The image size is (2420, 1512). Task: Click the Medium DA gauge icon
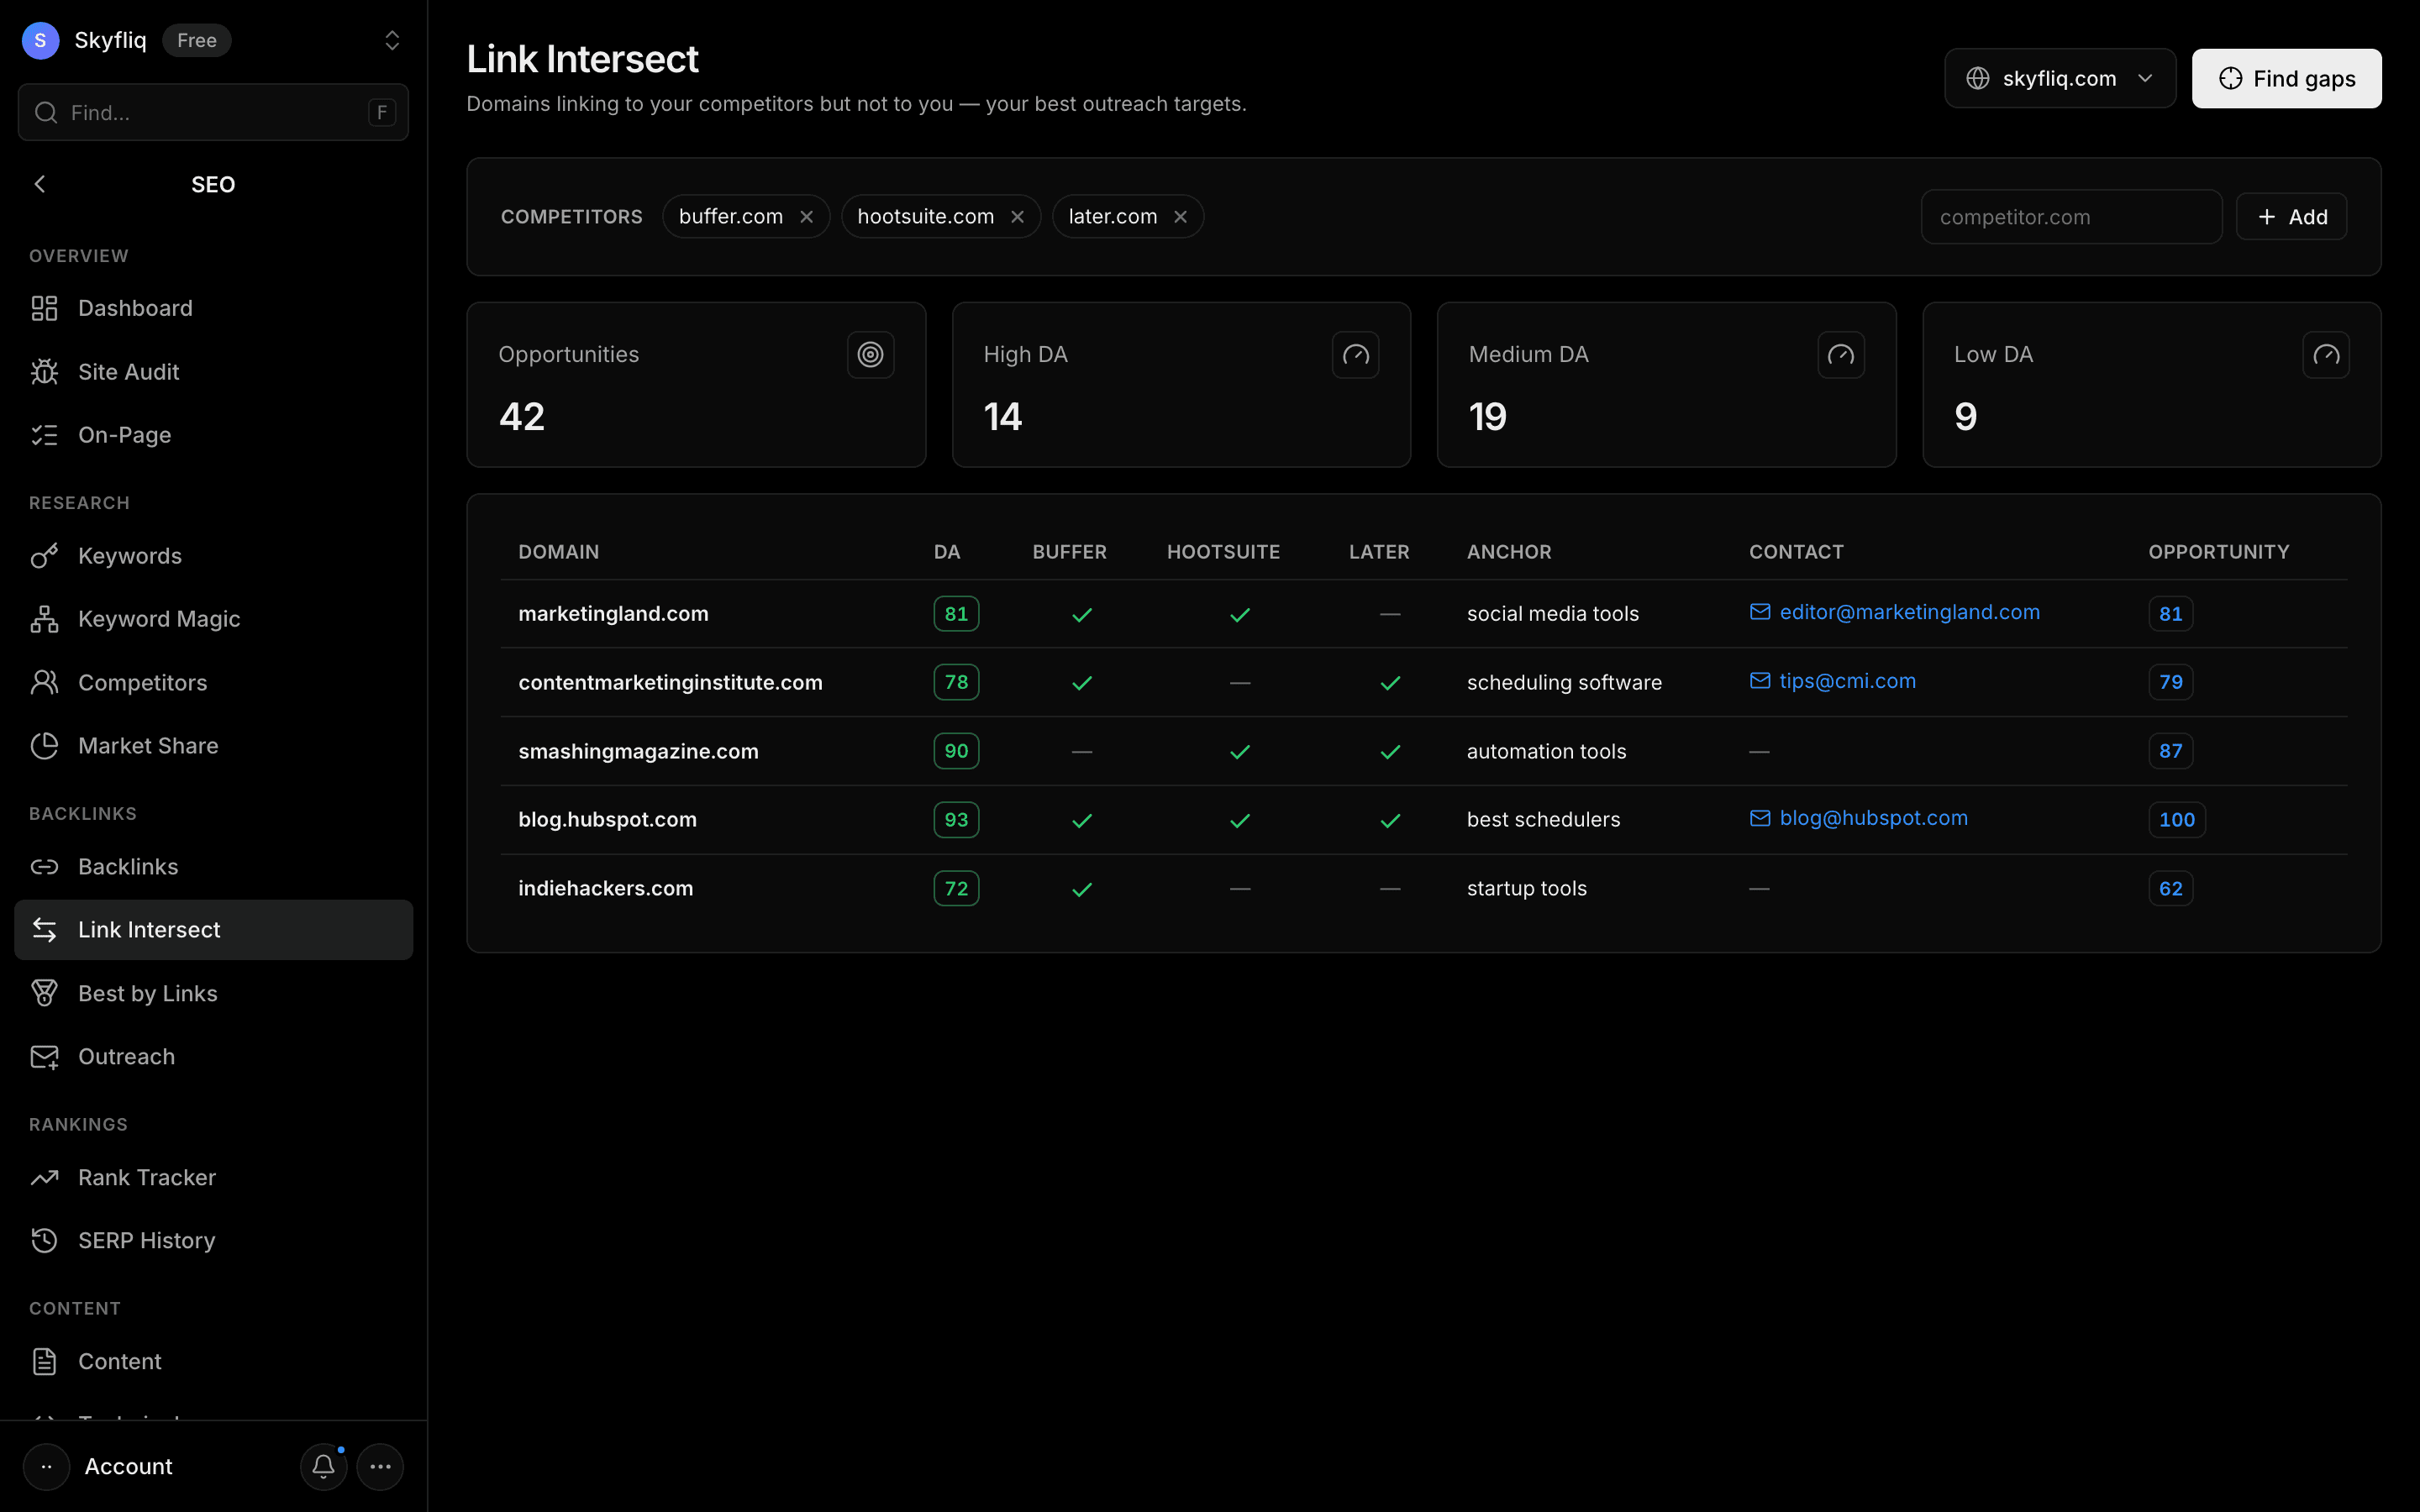(1840, 355)
